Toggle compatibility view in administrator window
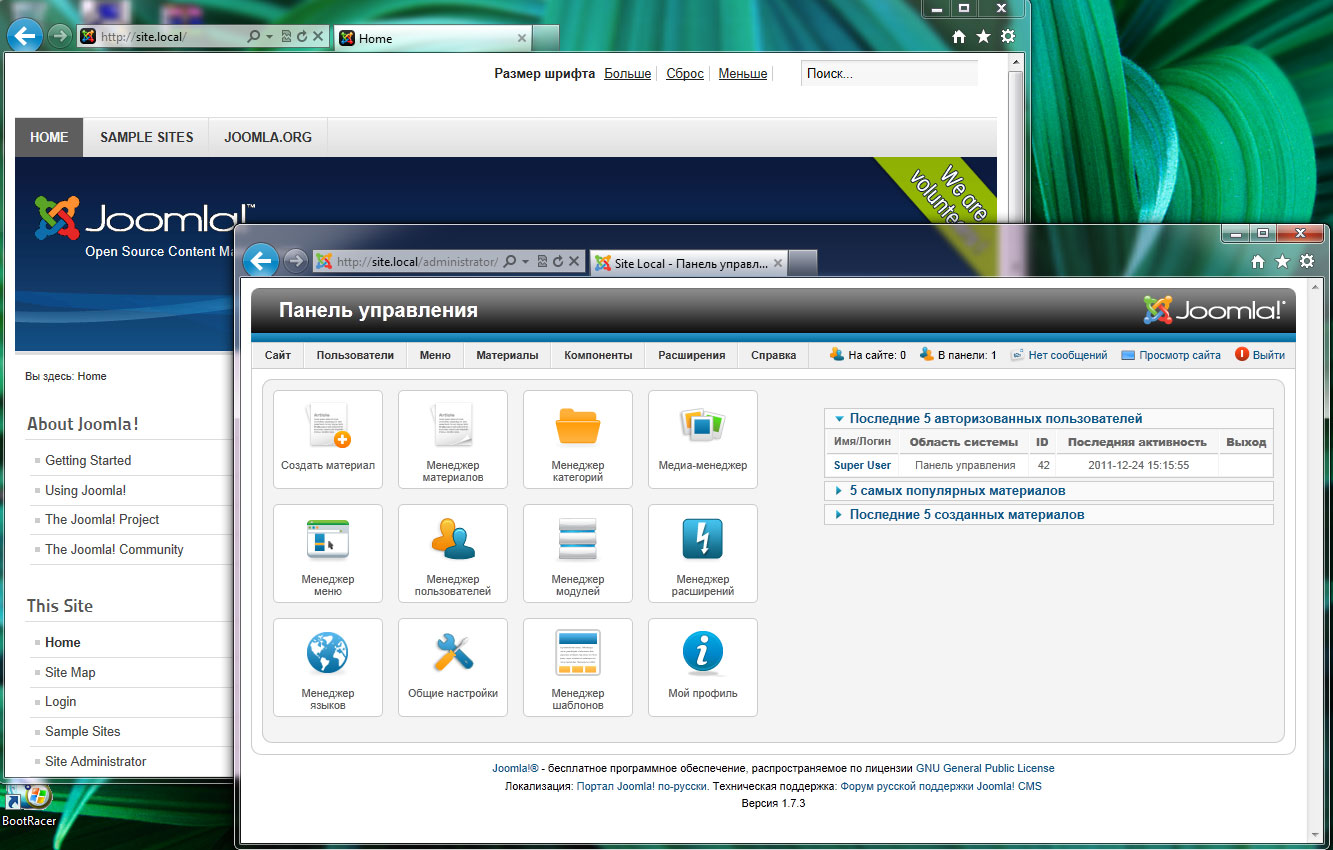The image size is (1333, 850). pos(542,262)
